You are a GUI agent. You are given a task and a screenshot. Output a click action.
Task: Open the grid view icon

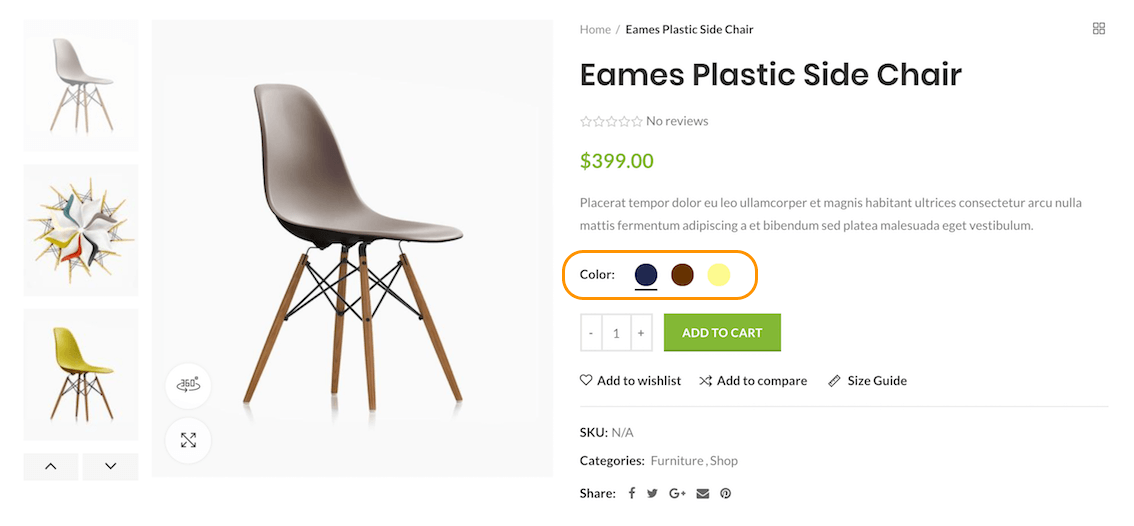[x=1099, y=29]
